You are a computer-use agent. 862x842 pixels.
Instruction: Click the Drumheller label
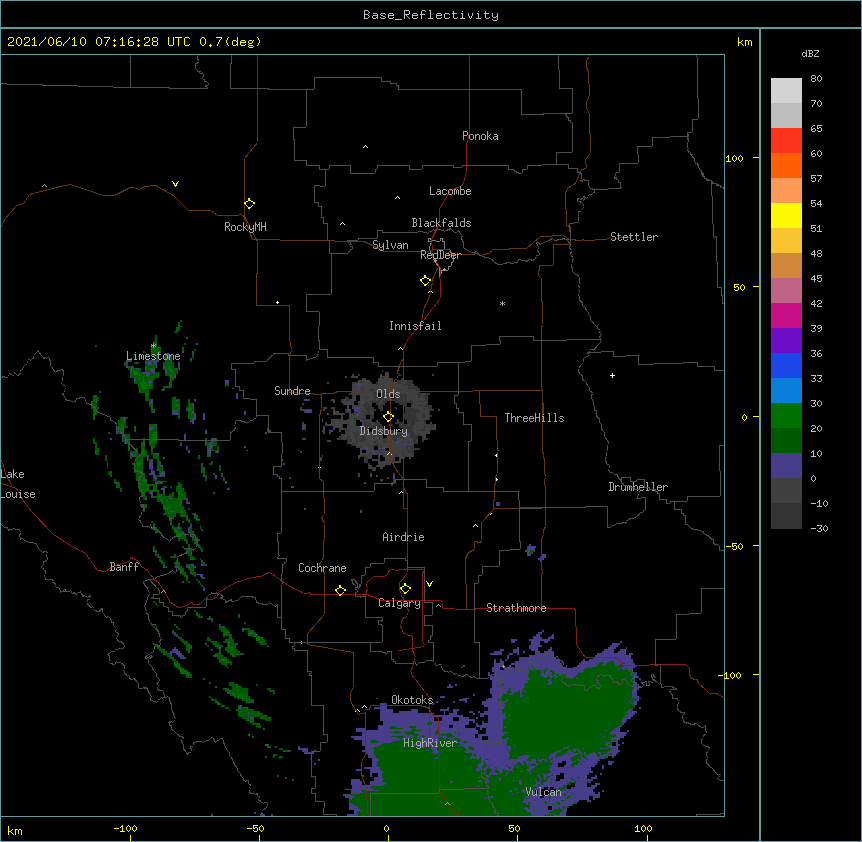[638, 487]
